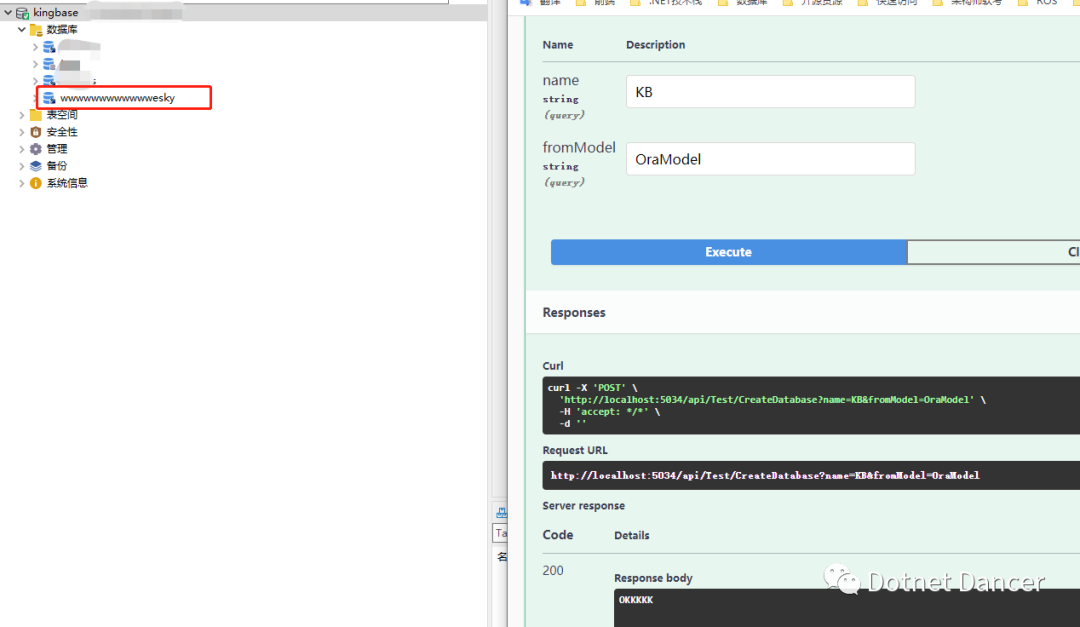This screenshot has height=627, width=1080.
Task: Click the Name column header
Action: click(558, 45)
